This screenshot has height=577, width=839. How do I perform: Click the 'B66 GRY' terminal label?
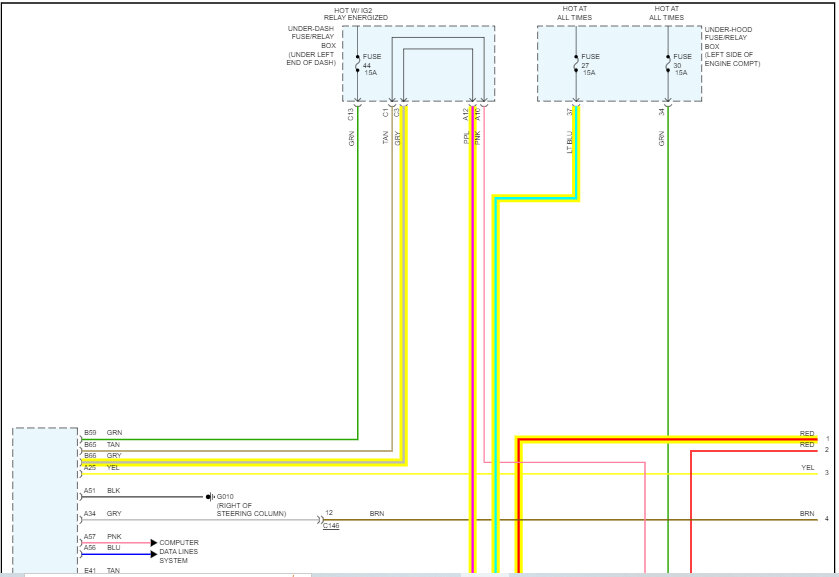tap(103, 455)
